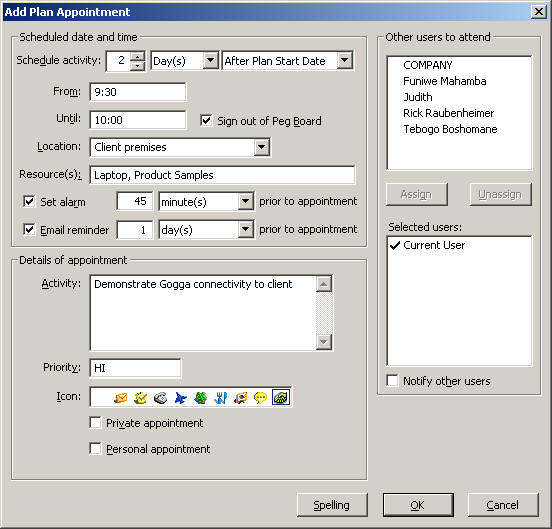This screenshot has width=552, height=529.
Task: Enable Private appointment checkbox
Action: [95, 422]
